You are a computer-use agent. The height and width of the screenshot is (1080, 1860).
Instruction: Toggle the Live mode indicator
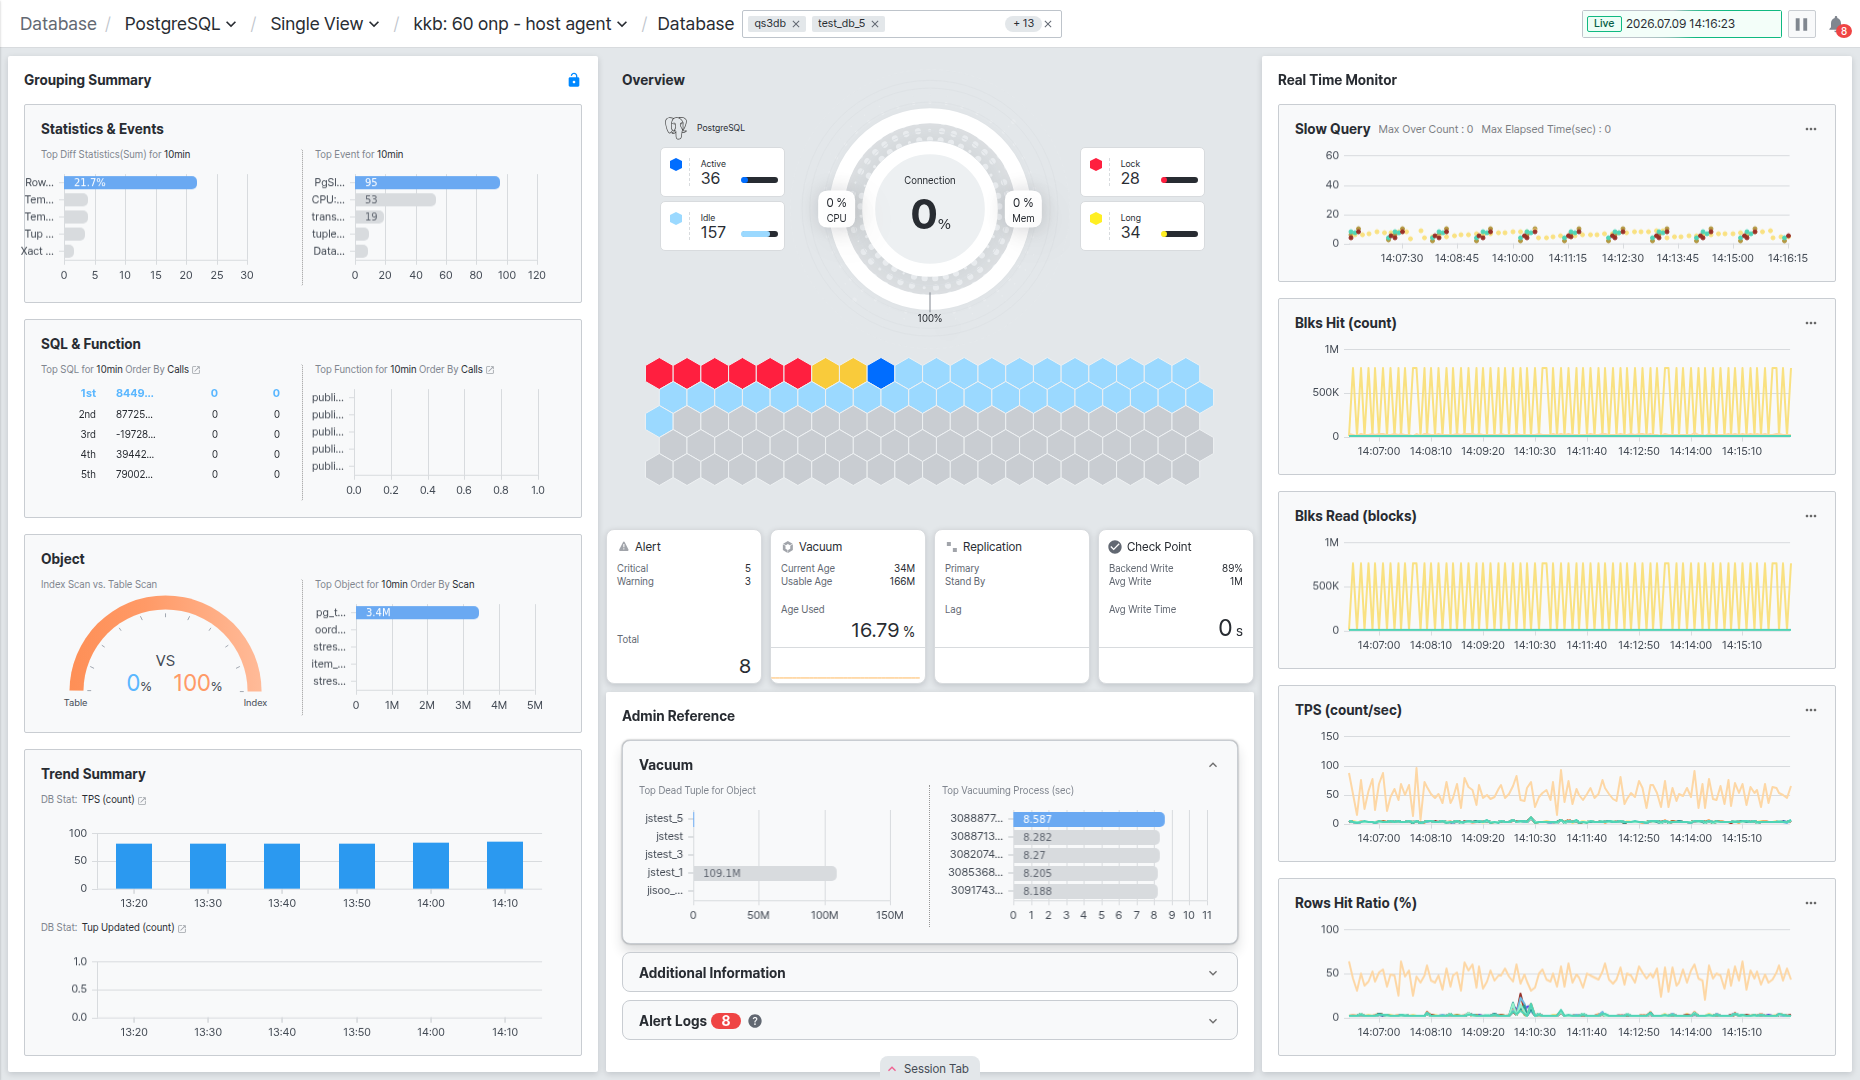click(x=1604, y=24)
